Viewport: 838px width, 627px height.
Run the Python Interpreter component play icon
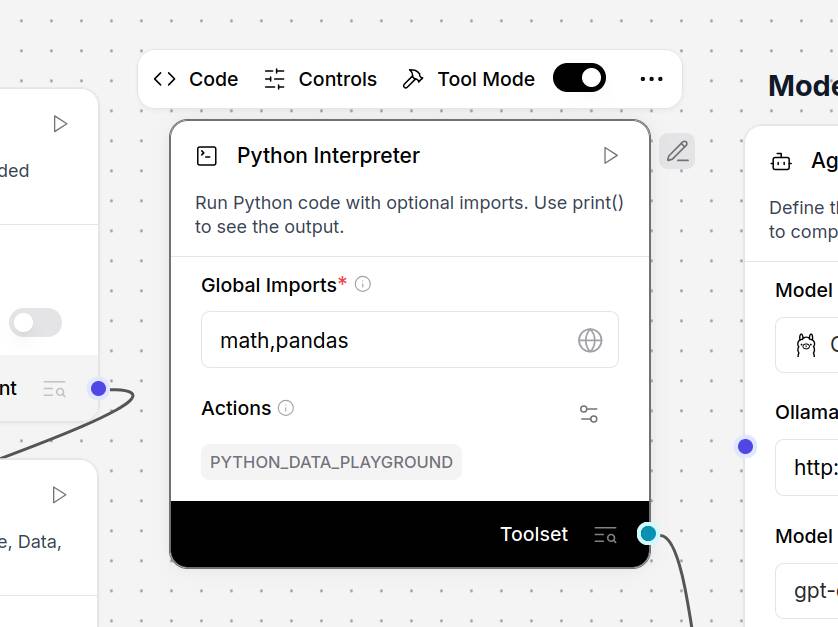611,156
